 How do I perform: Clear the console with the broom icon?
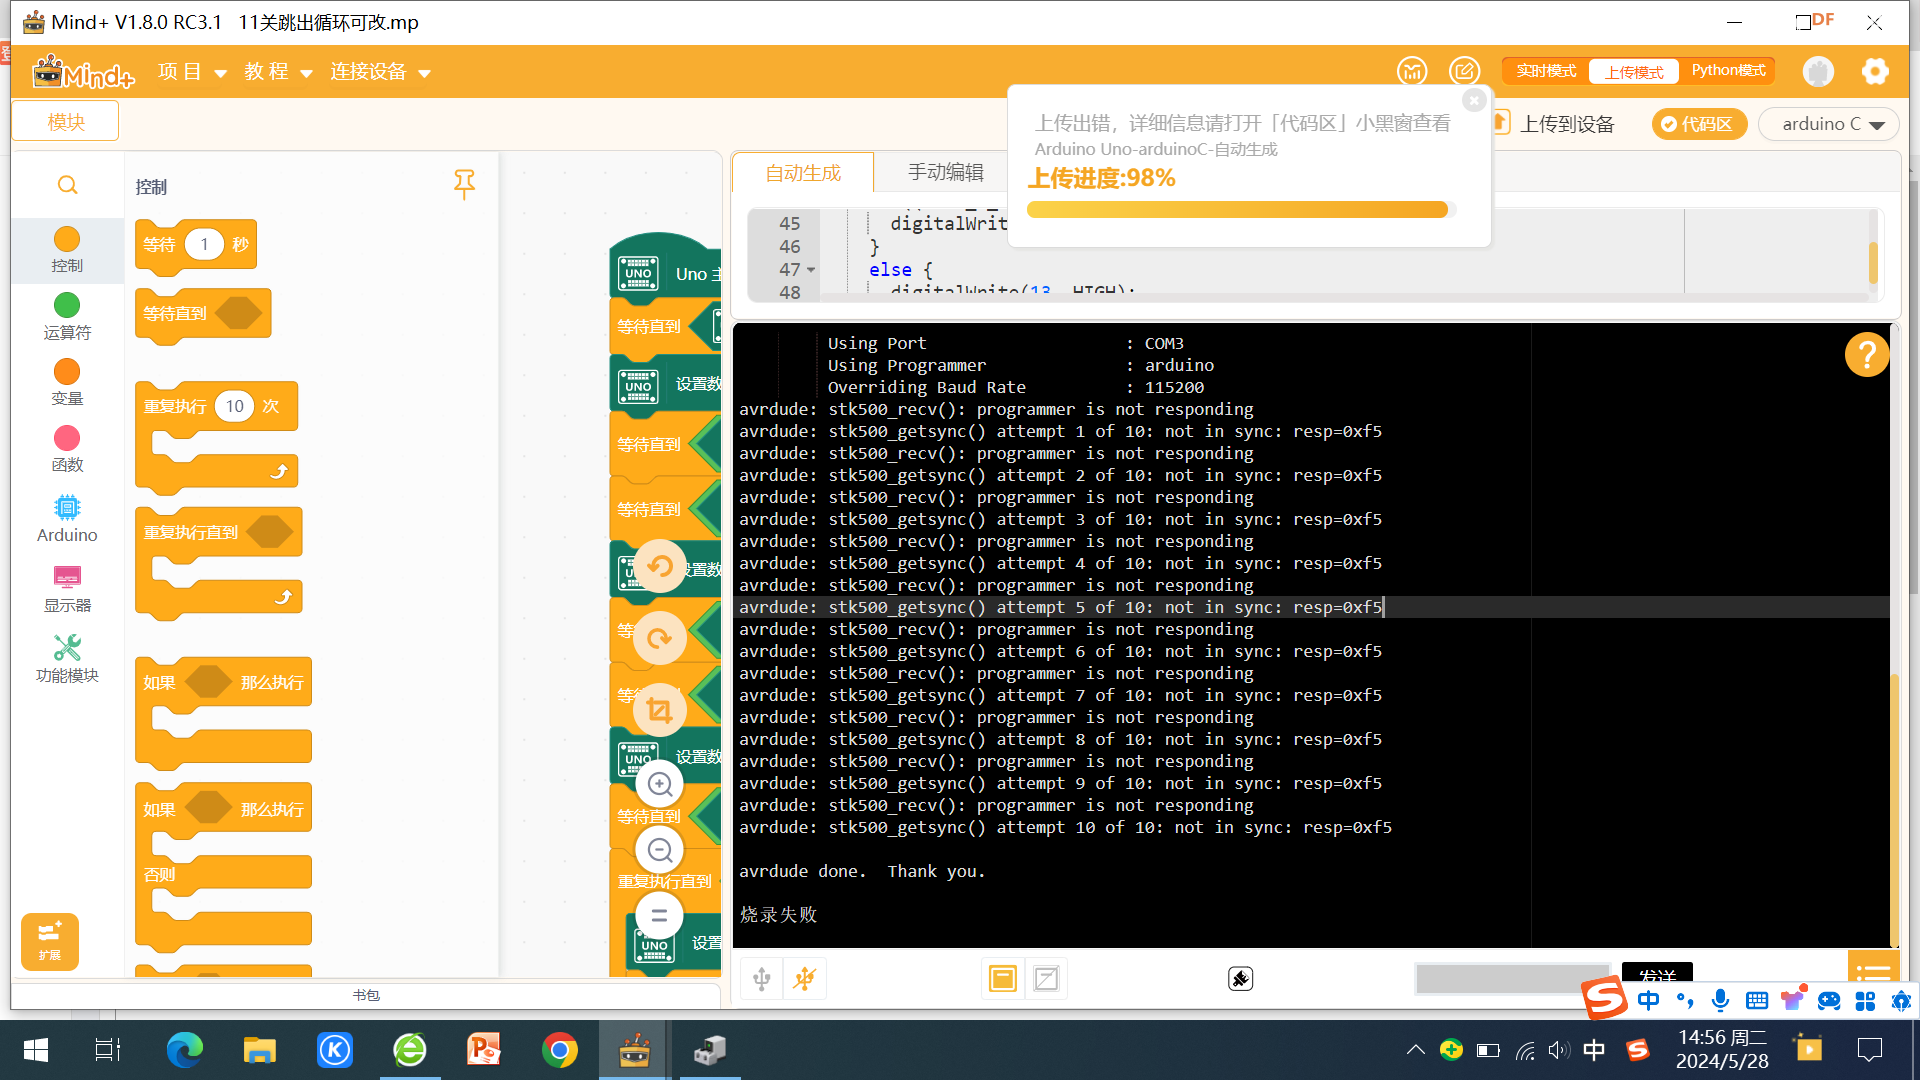click(1240, 978)
